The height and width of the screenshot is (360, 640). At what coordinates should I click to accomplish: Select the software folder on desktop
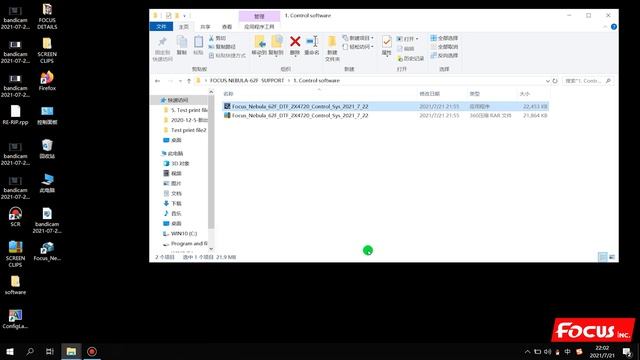[x=15, y=285]
